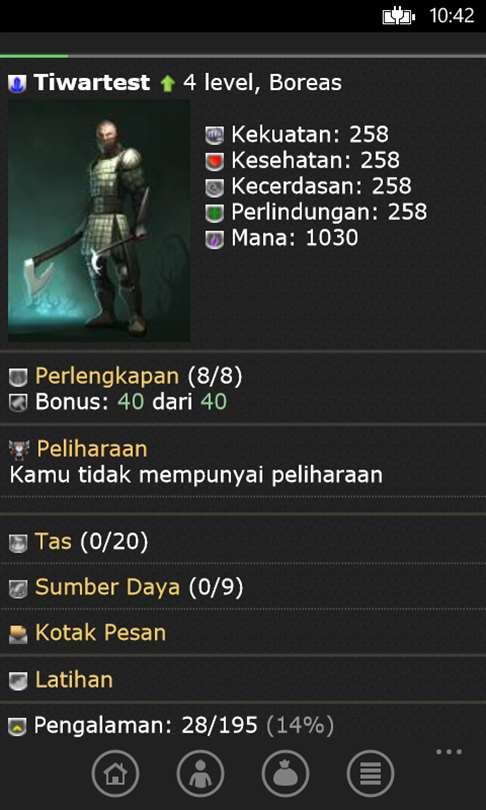The height and width of the screenshot is (810, 486).
Task: Tap the warrior character portrait
Action: click(x=99, y=221)
